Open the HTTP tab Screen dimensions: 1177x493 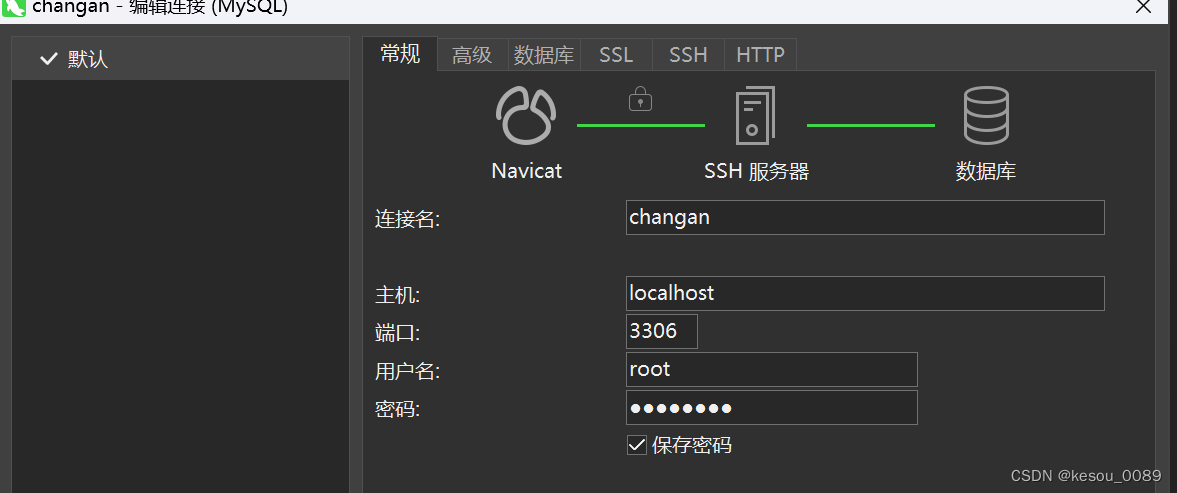760,55
